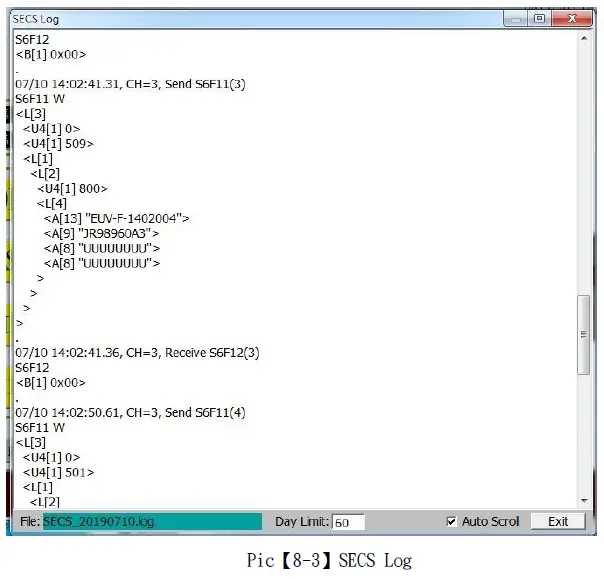Click log line 'Send S6F11(3)'

pos(130,84)
